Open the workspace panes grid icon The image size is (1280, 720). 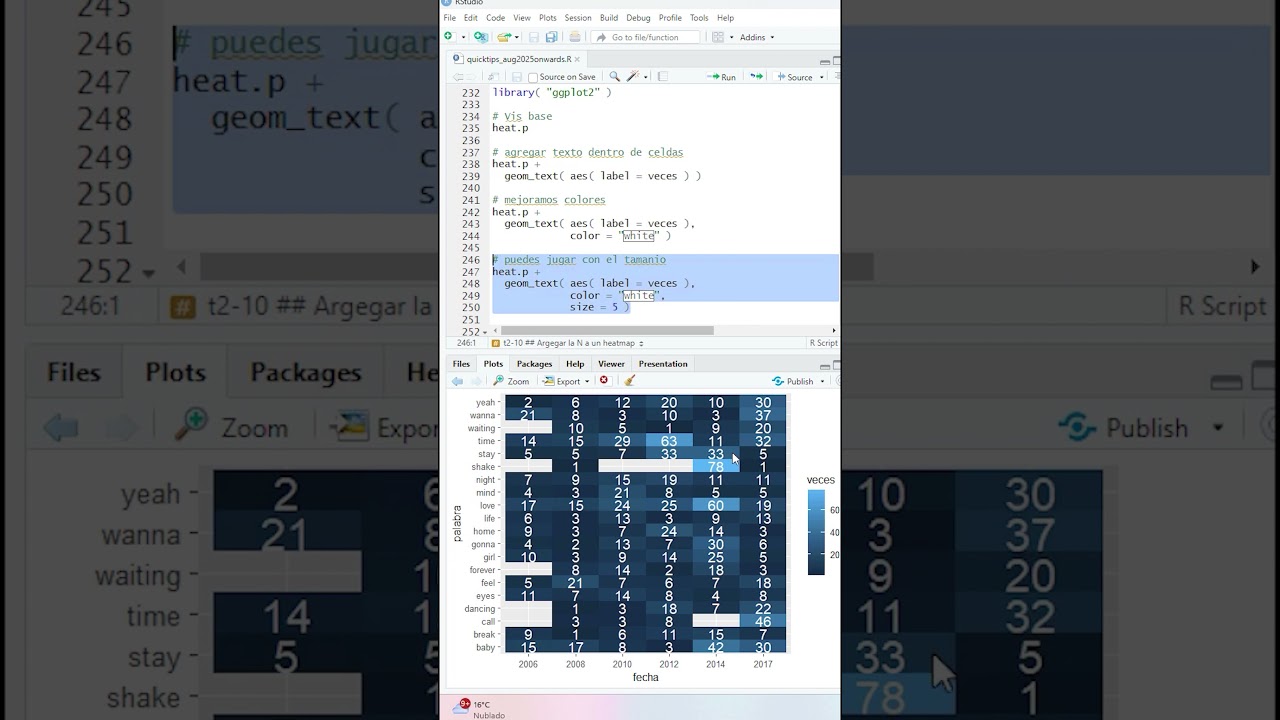coord(717,37)
